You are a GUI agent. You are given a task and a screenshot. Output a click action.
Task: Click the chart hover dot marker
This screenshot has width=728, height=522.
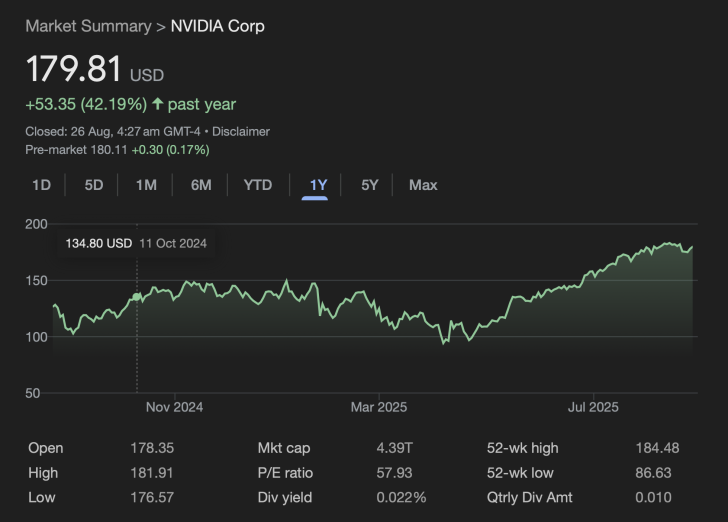(x=136, y=296)
